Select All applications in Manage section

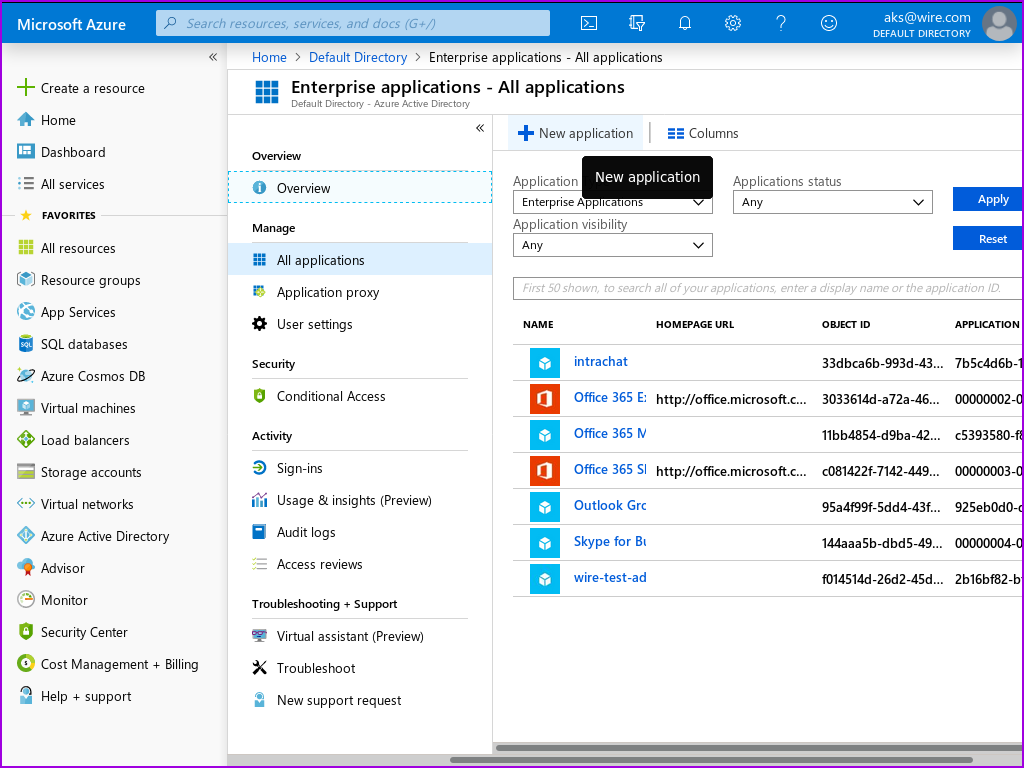click(x=360, y=260)
